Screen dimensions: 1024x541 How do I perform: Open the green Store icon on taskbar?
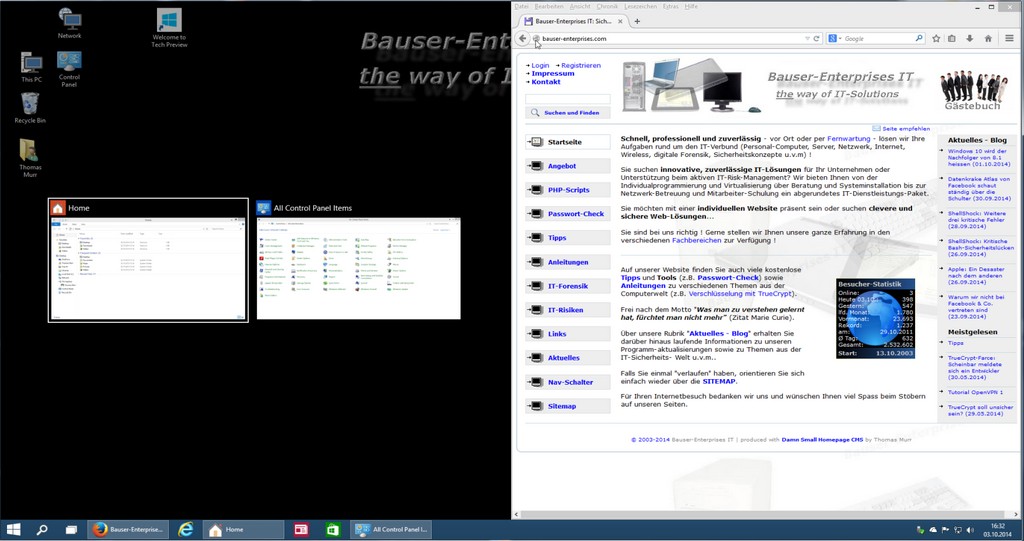(332, 530)
